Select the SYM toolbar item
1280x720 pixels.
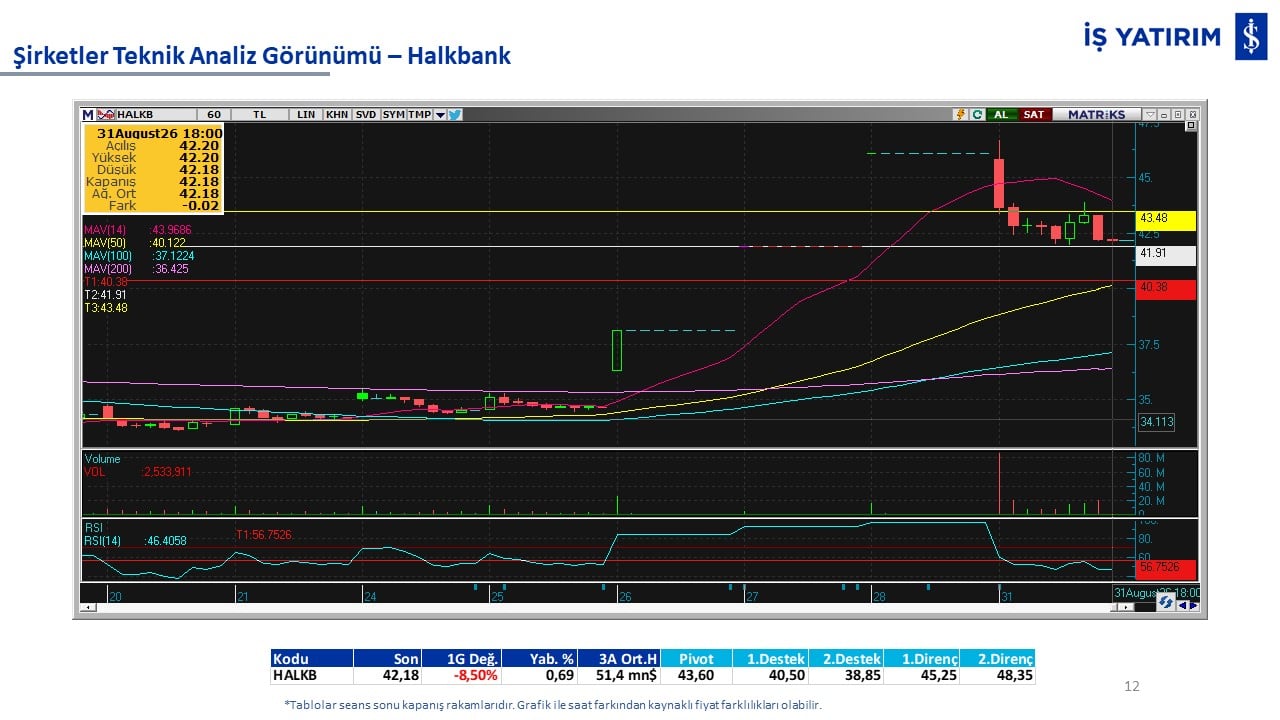point(393,114)
